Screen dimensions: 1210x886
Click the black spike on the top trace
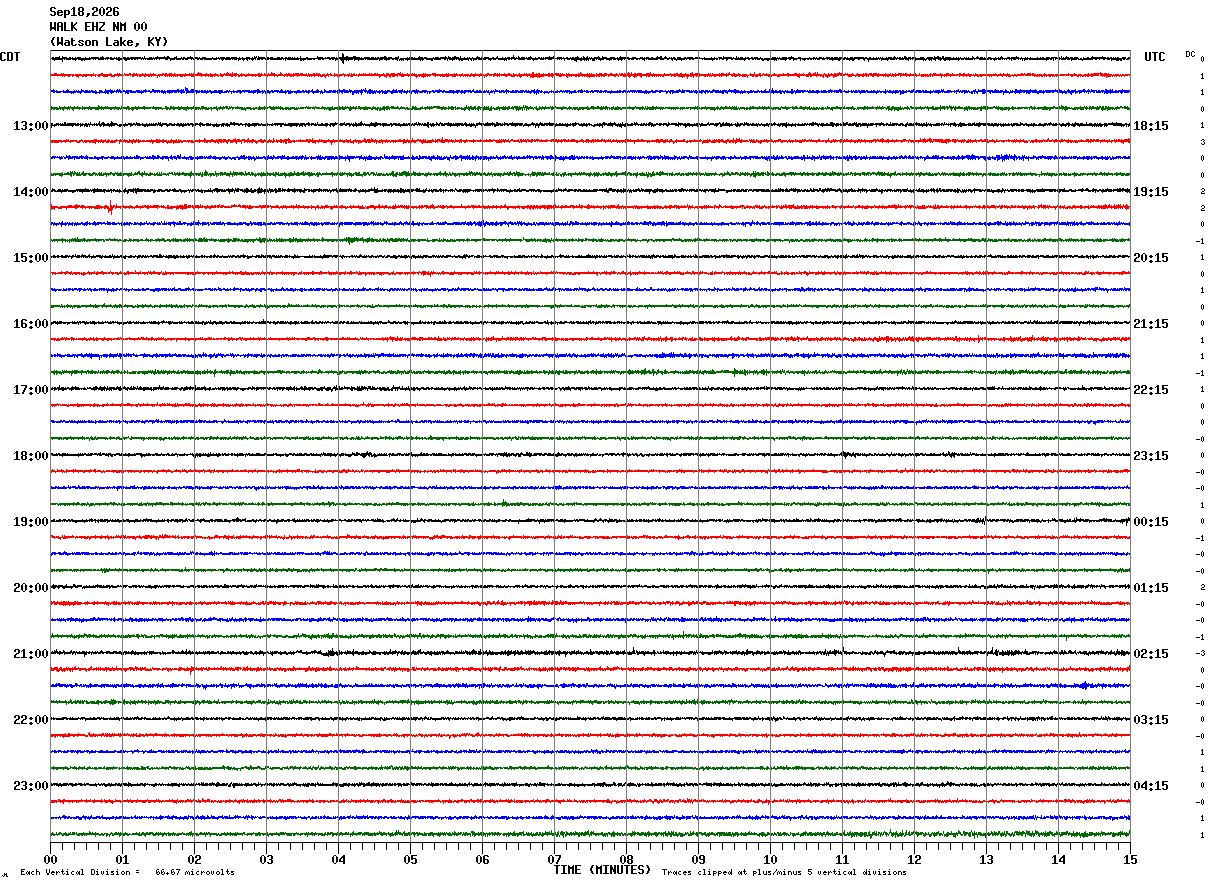(x=342, y=58)
